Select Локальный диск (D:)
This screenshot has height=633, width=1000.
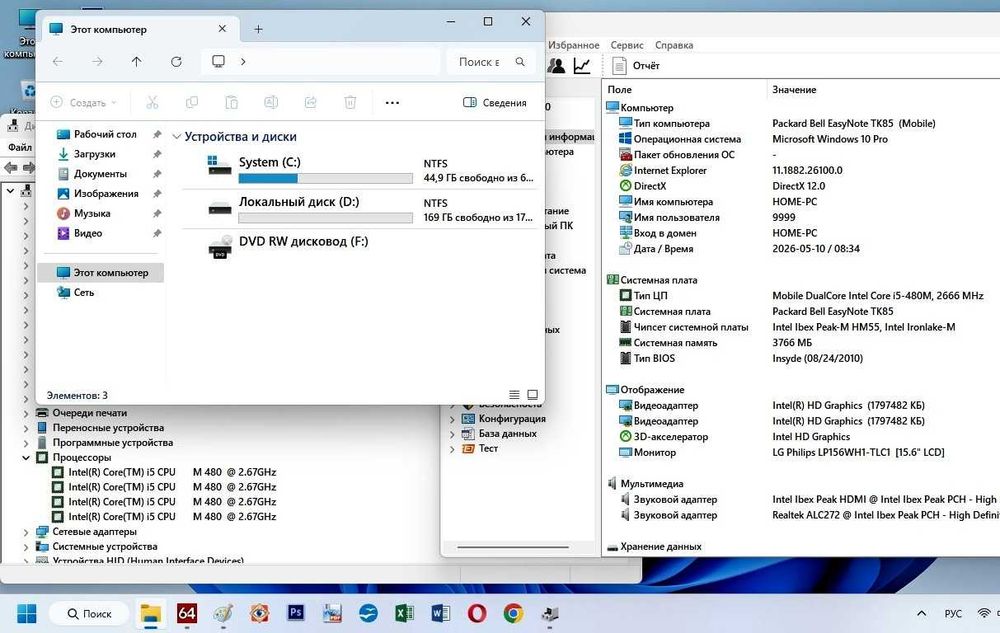tap(360, 209)
